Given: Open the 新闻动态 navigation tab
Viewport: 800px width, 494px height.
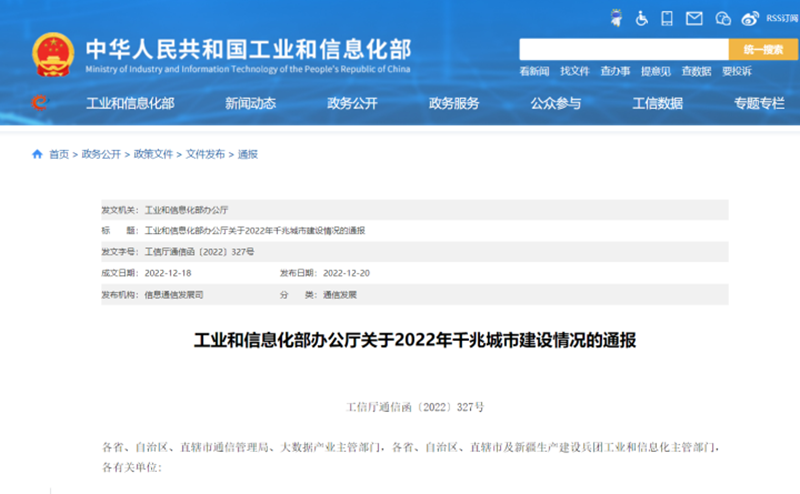Looking at the screenshot, I should click(x=250, y=103).
